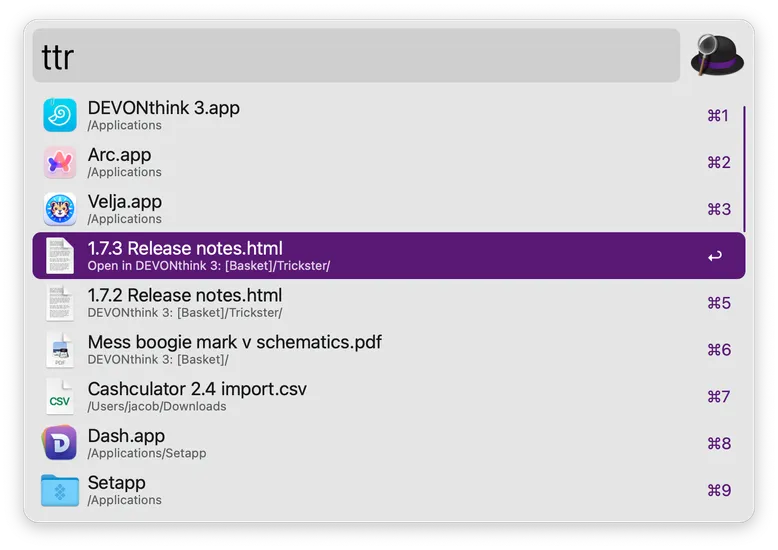Click the Alfred search field containing 'ttr'
The width and height of the screenshot is (778, 550).
356,56
